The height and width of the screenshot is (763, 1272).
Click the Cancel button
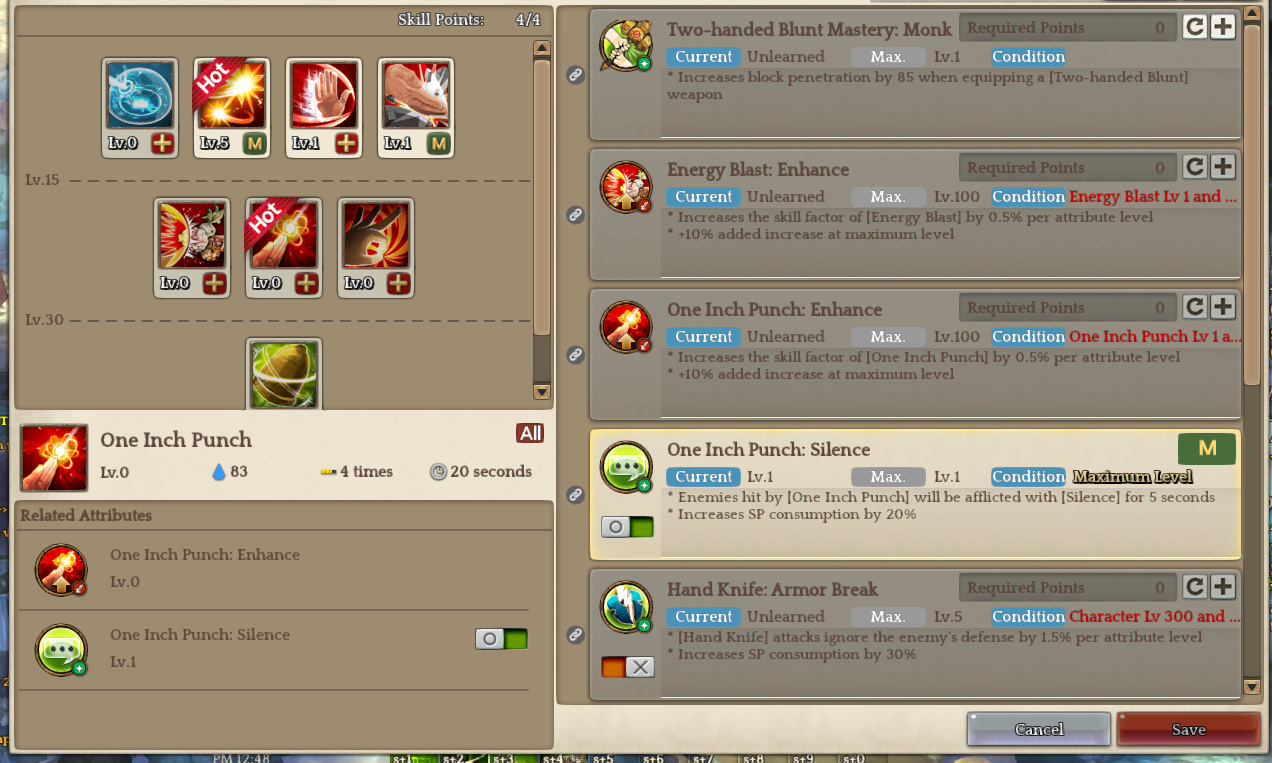click(1039, 729)
